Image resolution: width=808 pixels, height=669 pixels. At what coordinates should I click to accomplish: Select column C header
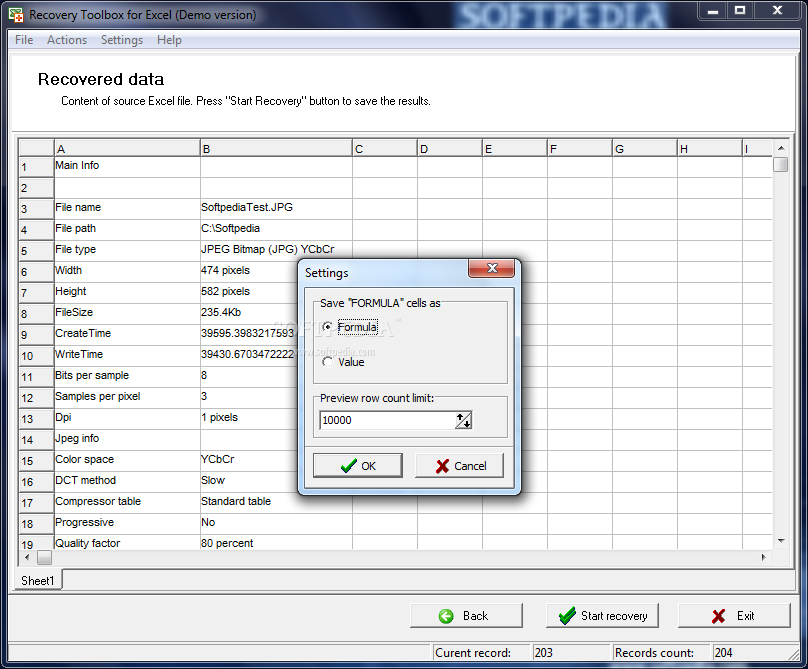384,148
